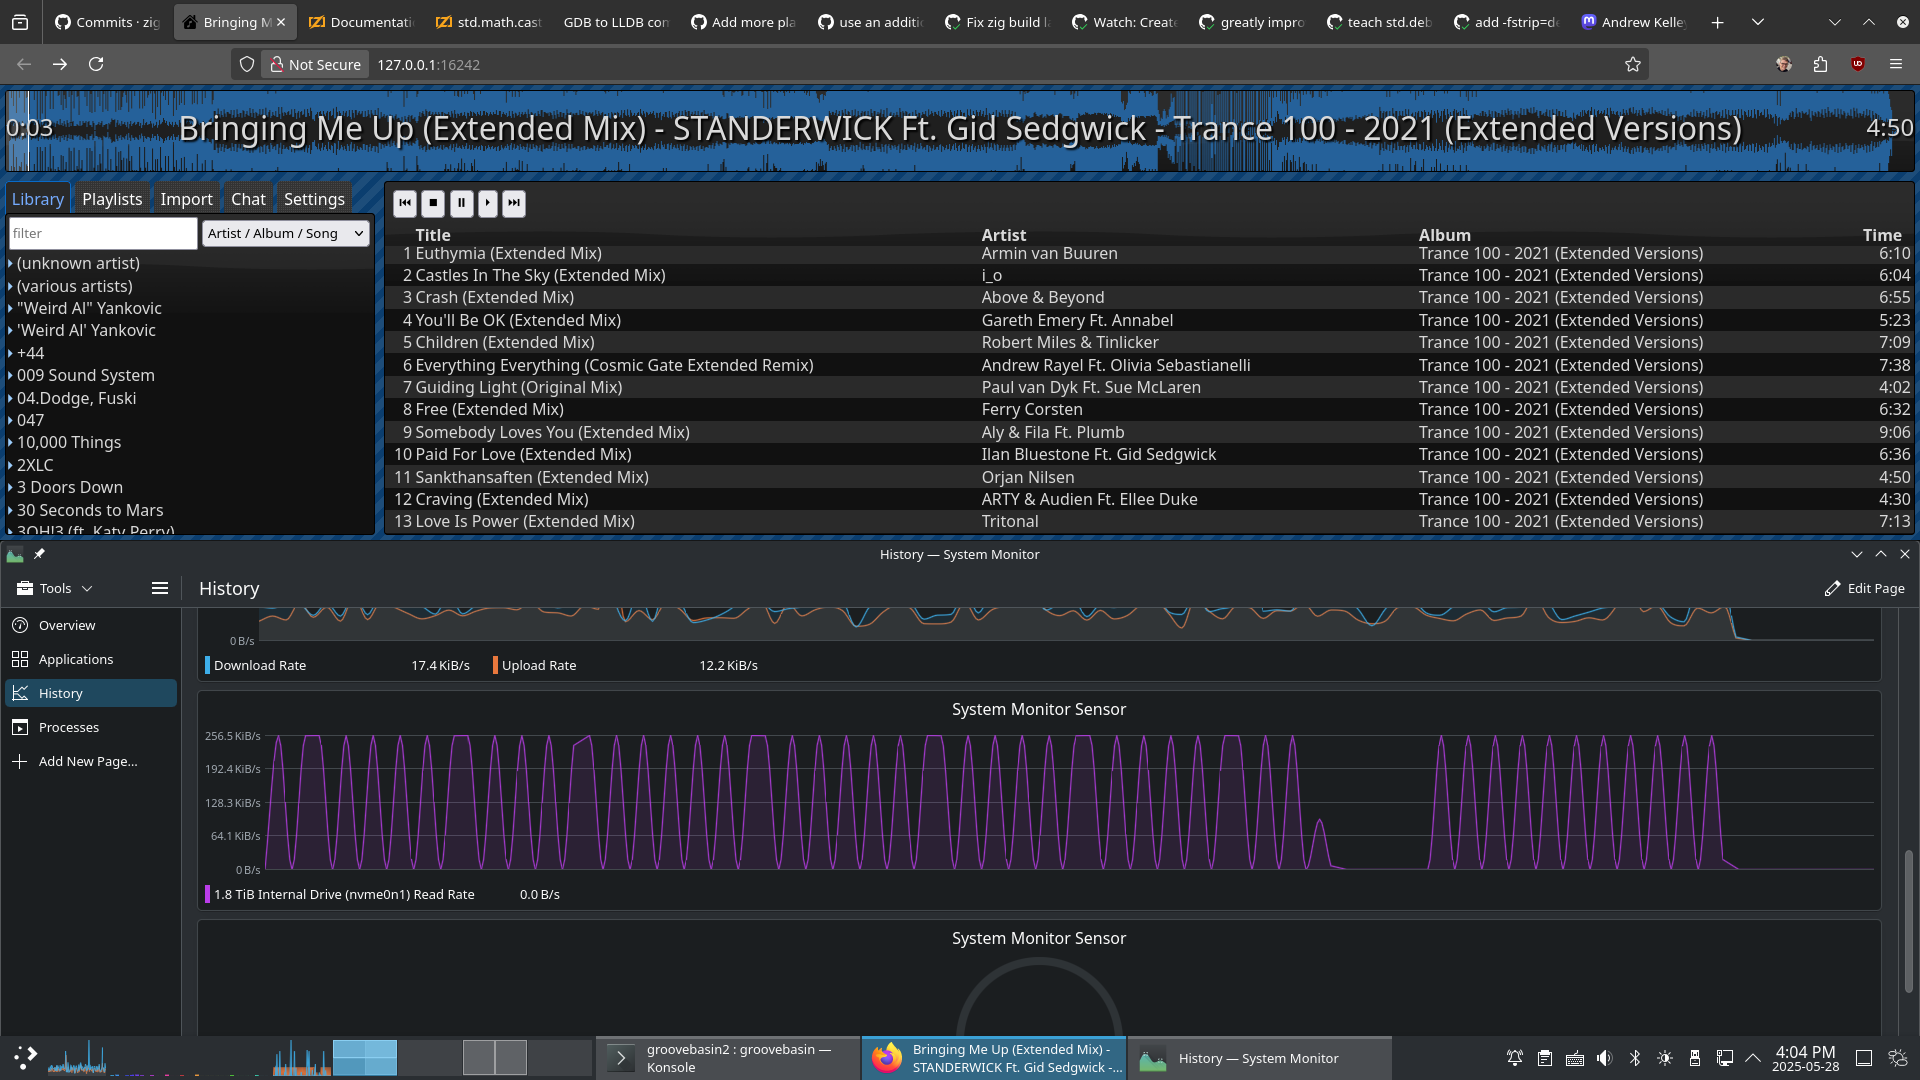Viewport: 1920px width, 1080px height.
Task: Expand the 009 Sound System artist
Action: tap(10, 376)
